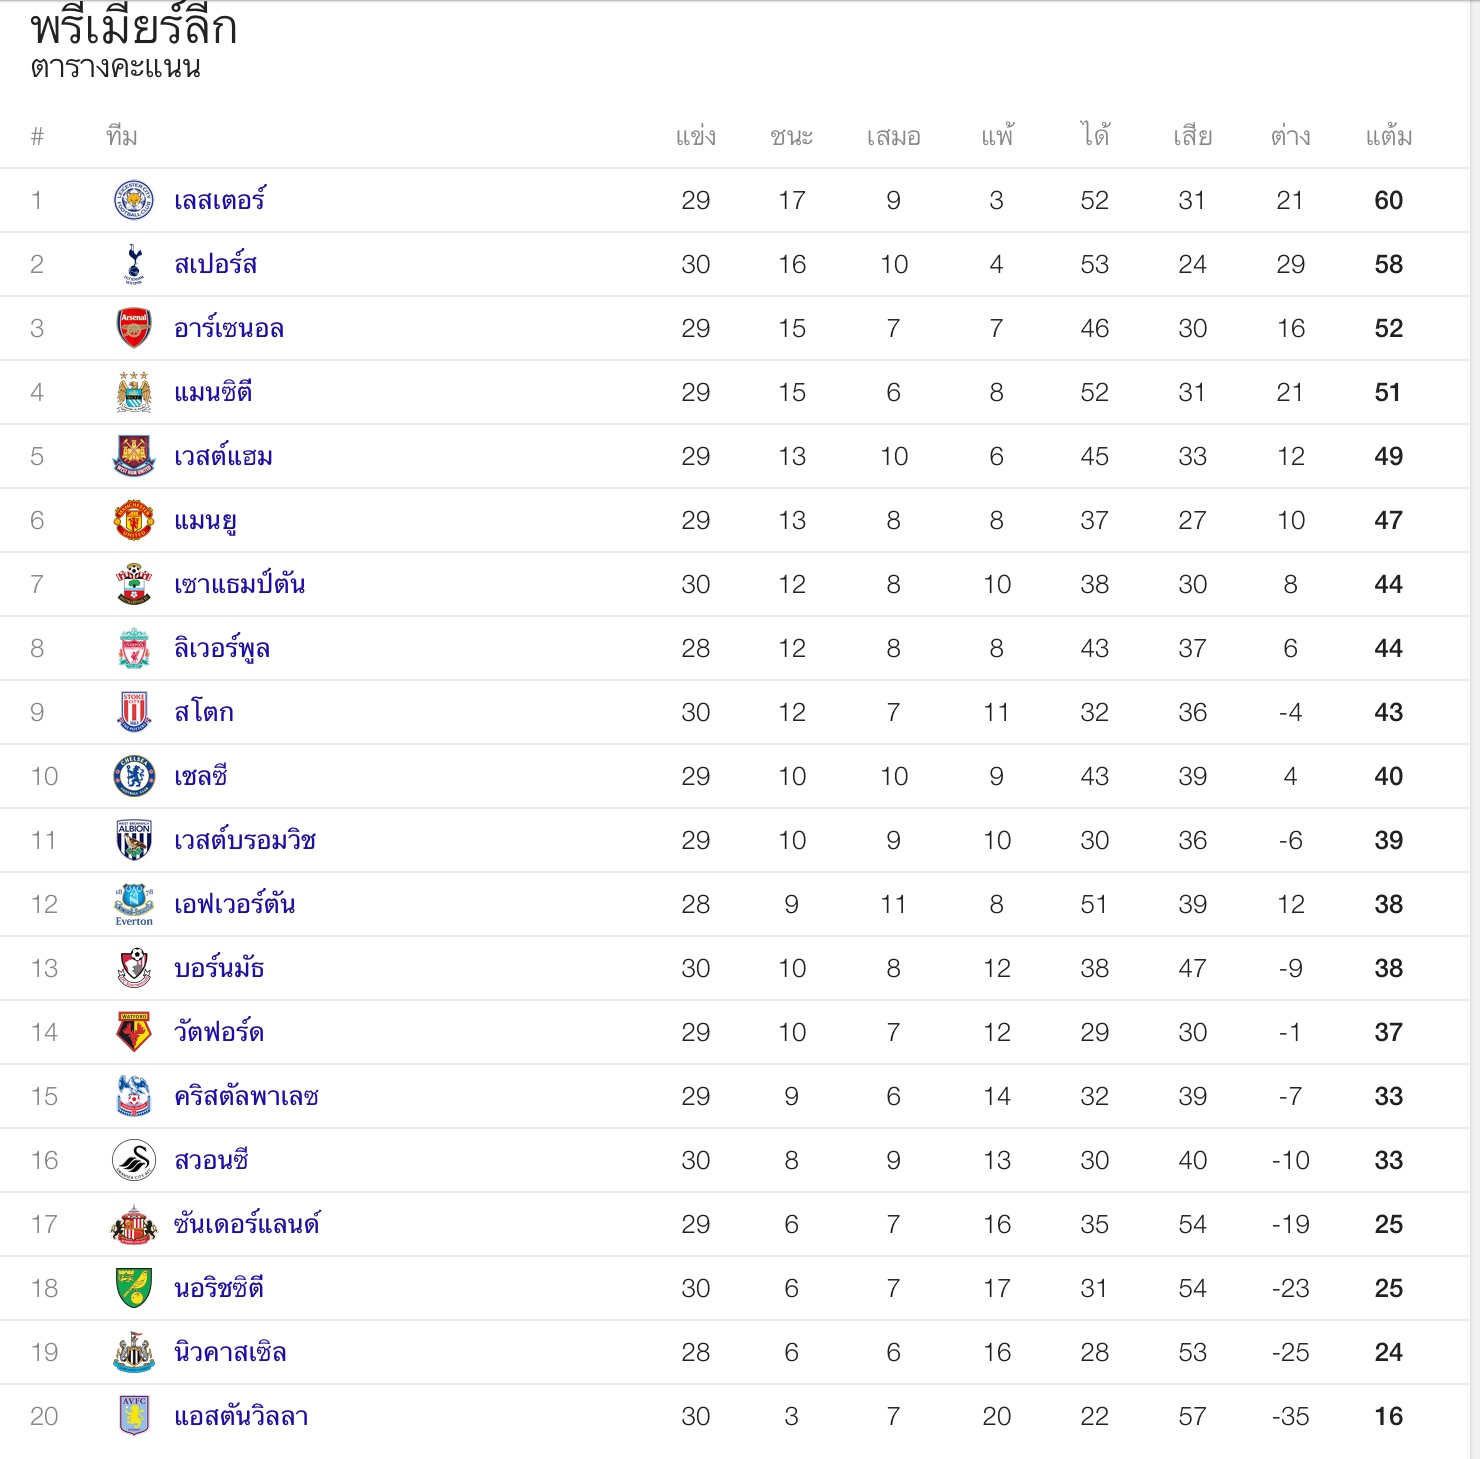
Task: Open the แอสตันวิลลา team link
Action: click(x=241, y=1416)
